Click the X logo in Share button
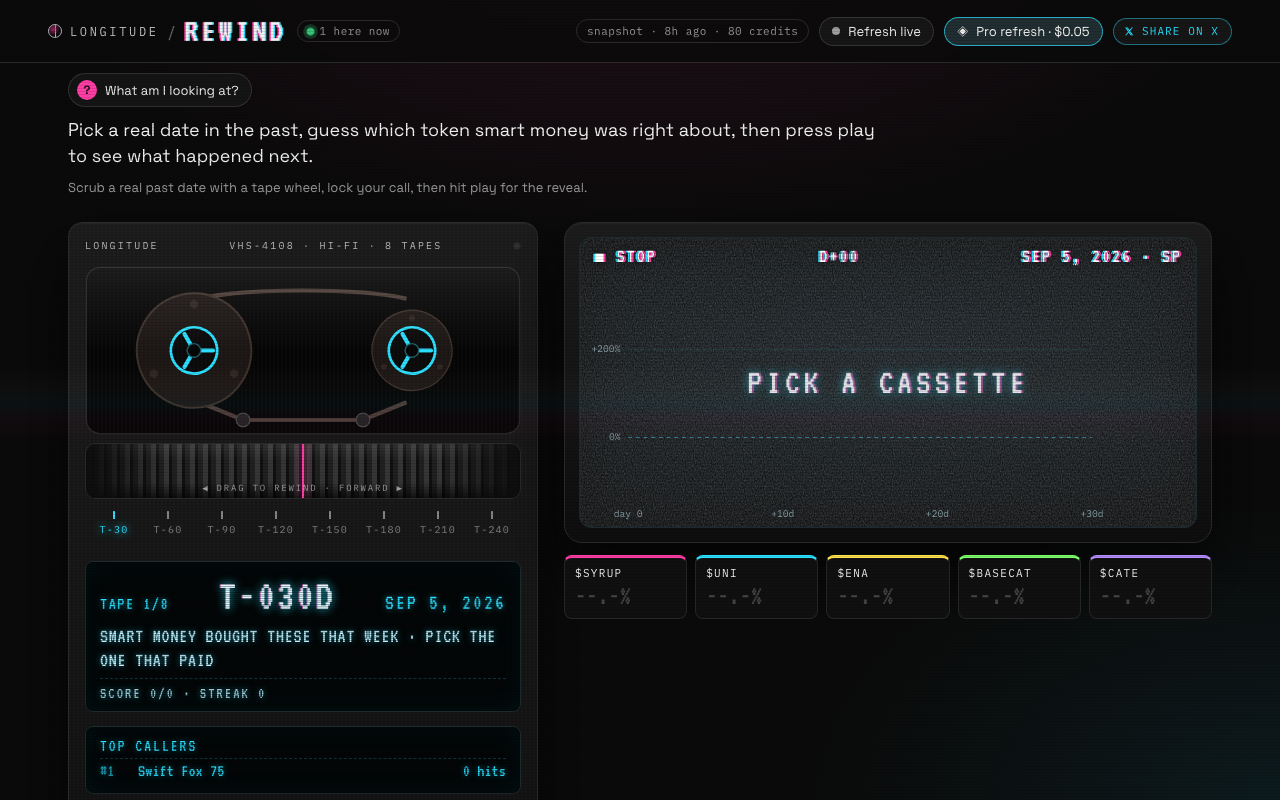The width and height of the screenshot is (1280, 800). (1129, 32)
